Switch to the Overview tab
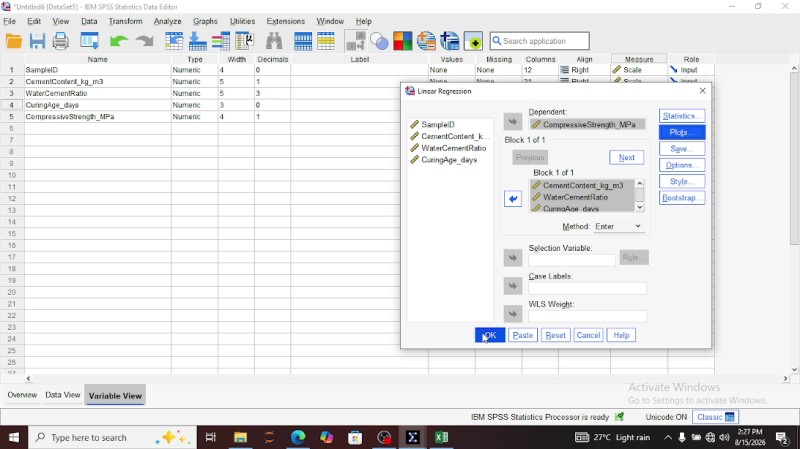 22,395
